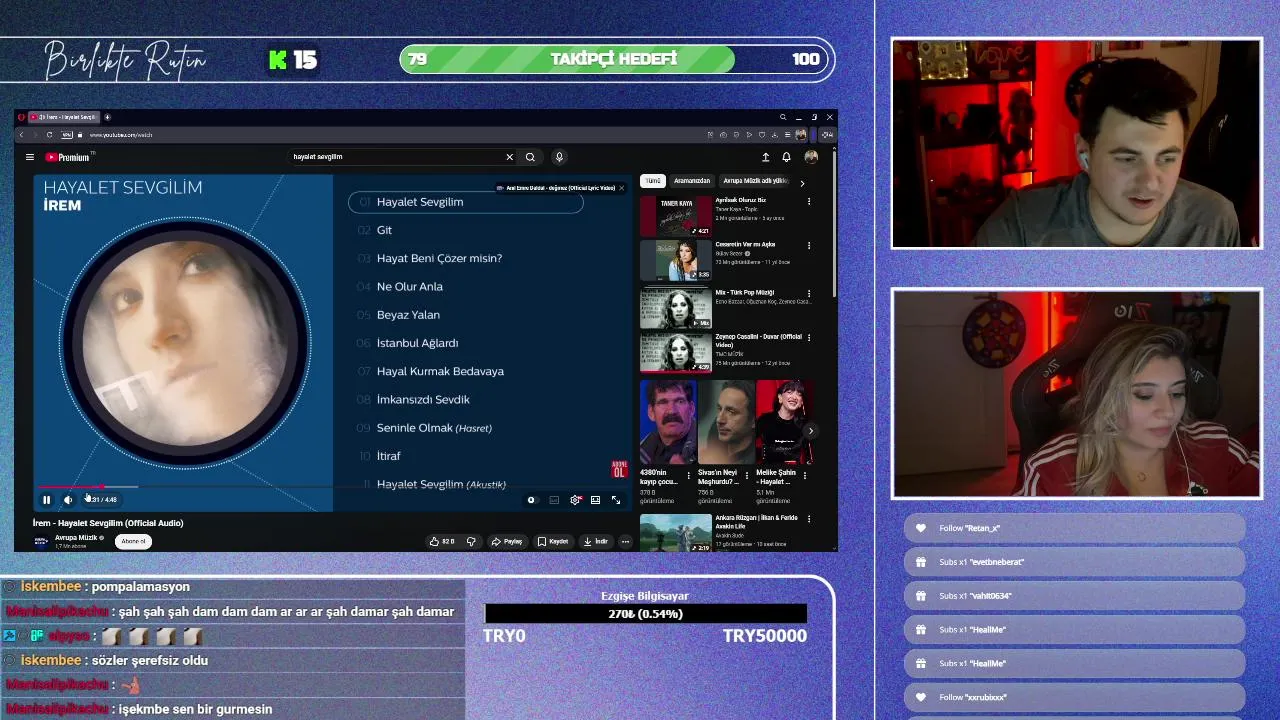Image resolution: width=1280 pixels, height=720 pixels.
Task: Advance the Shorts shelf with the arrow
Action: [x=811, y=431]
